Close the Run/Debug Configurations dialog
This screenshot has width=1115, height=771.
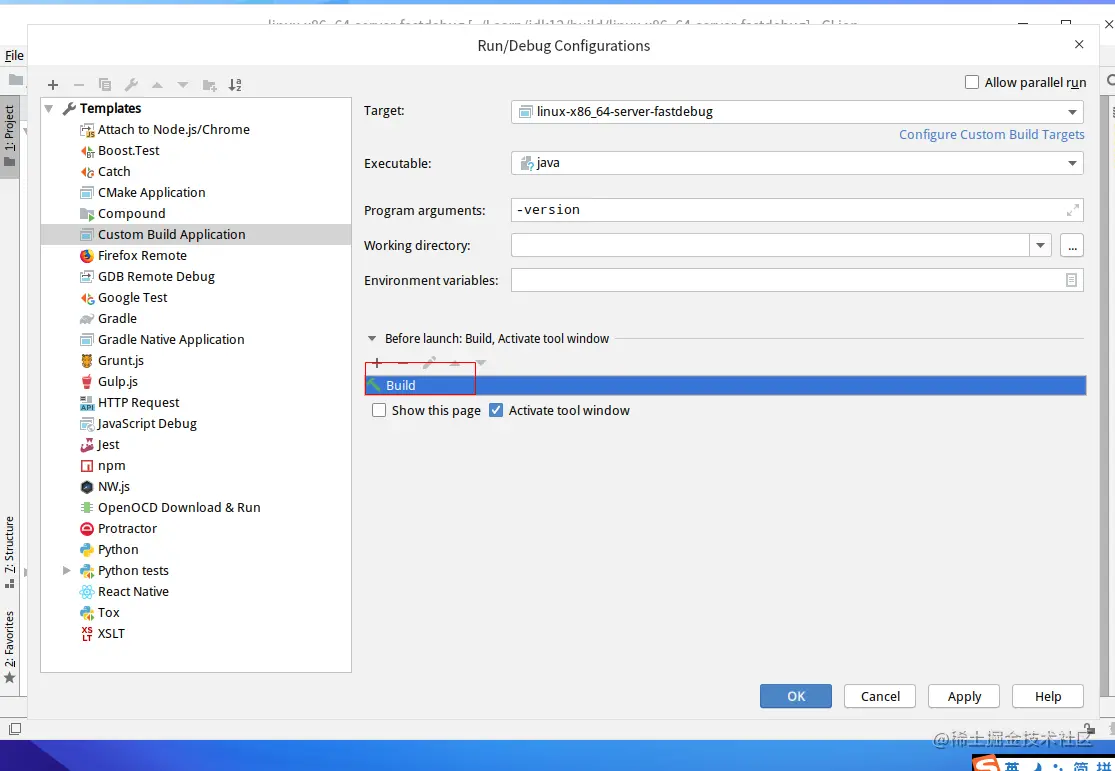(x=1079, y=44)
